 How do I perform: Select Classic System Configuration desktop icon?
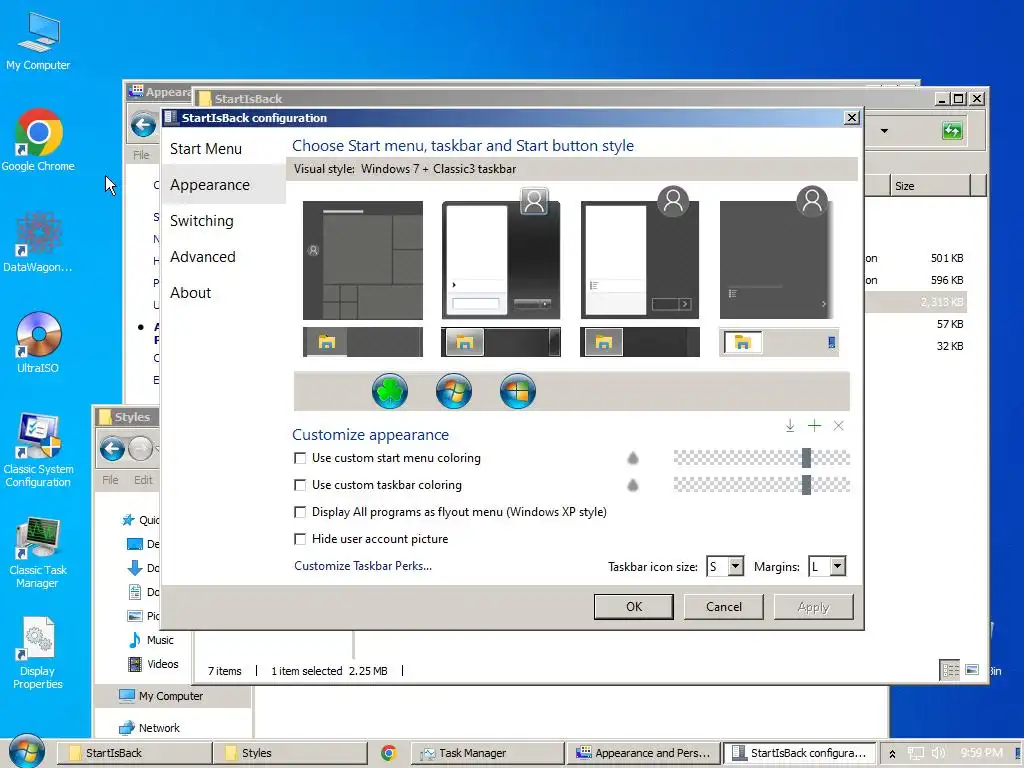[38, 450]
